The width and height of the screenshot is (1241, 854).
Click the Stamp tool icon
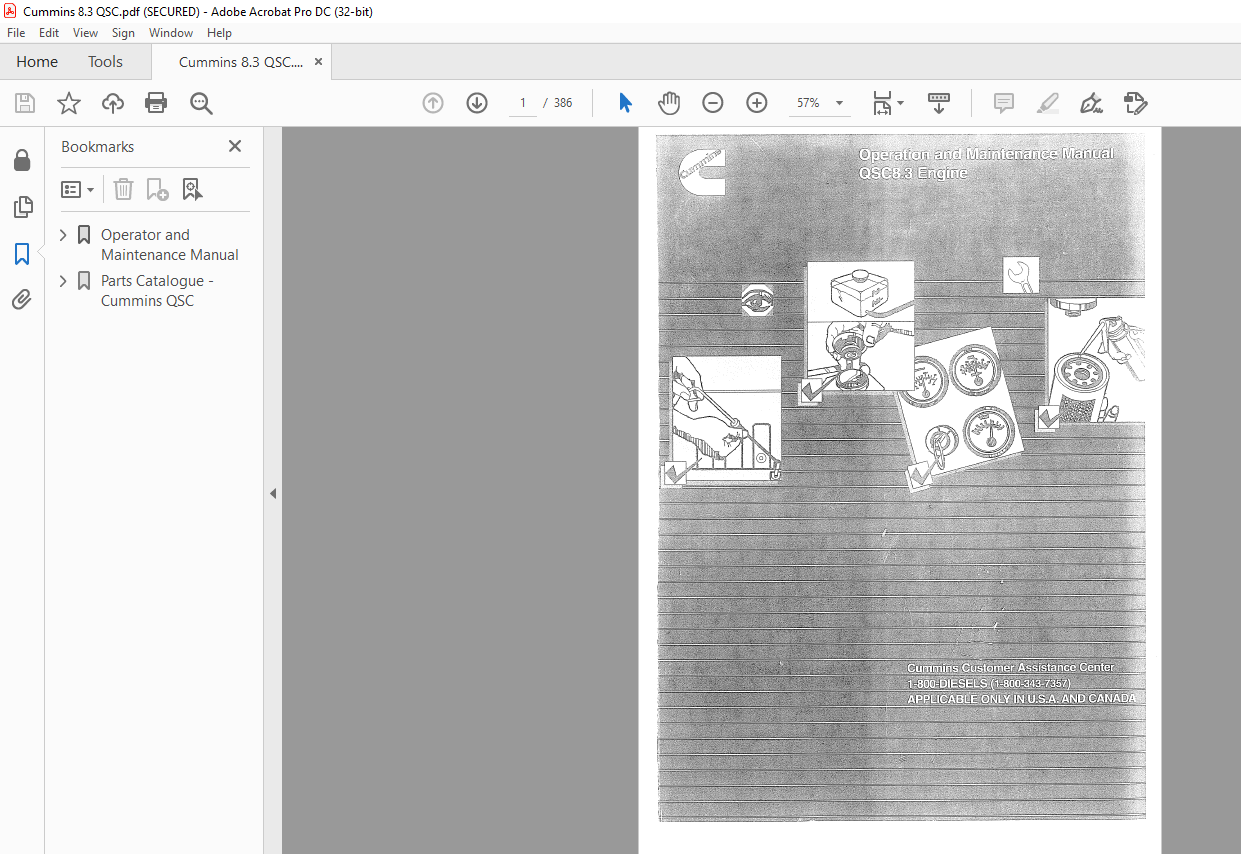pos(1135,103)
